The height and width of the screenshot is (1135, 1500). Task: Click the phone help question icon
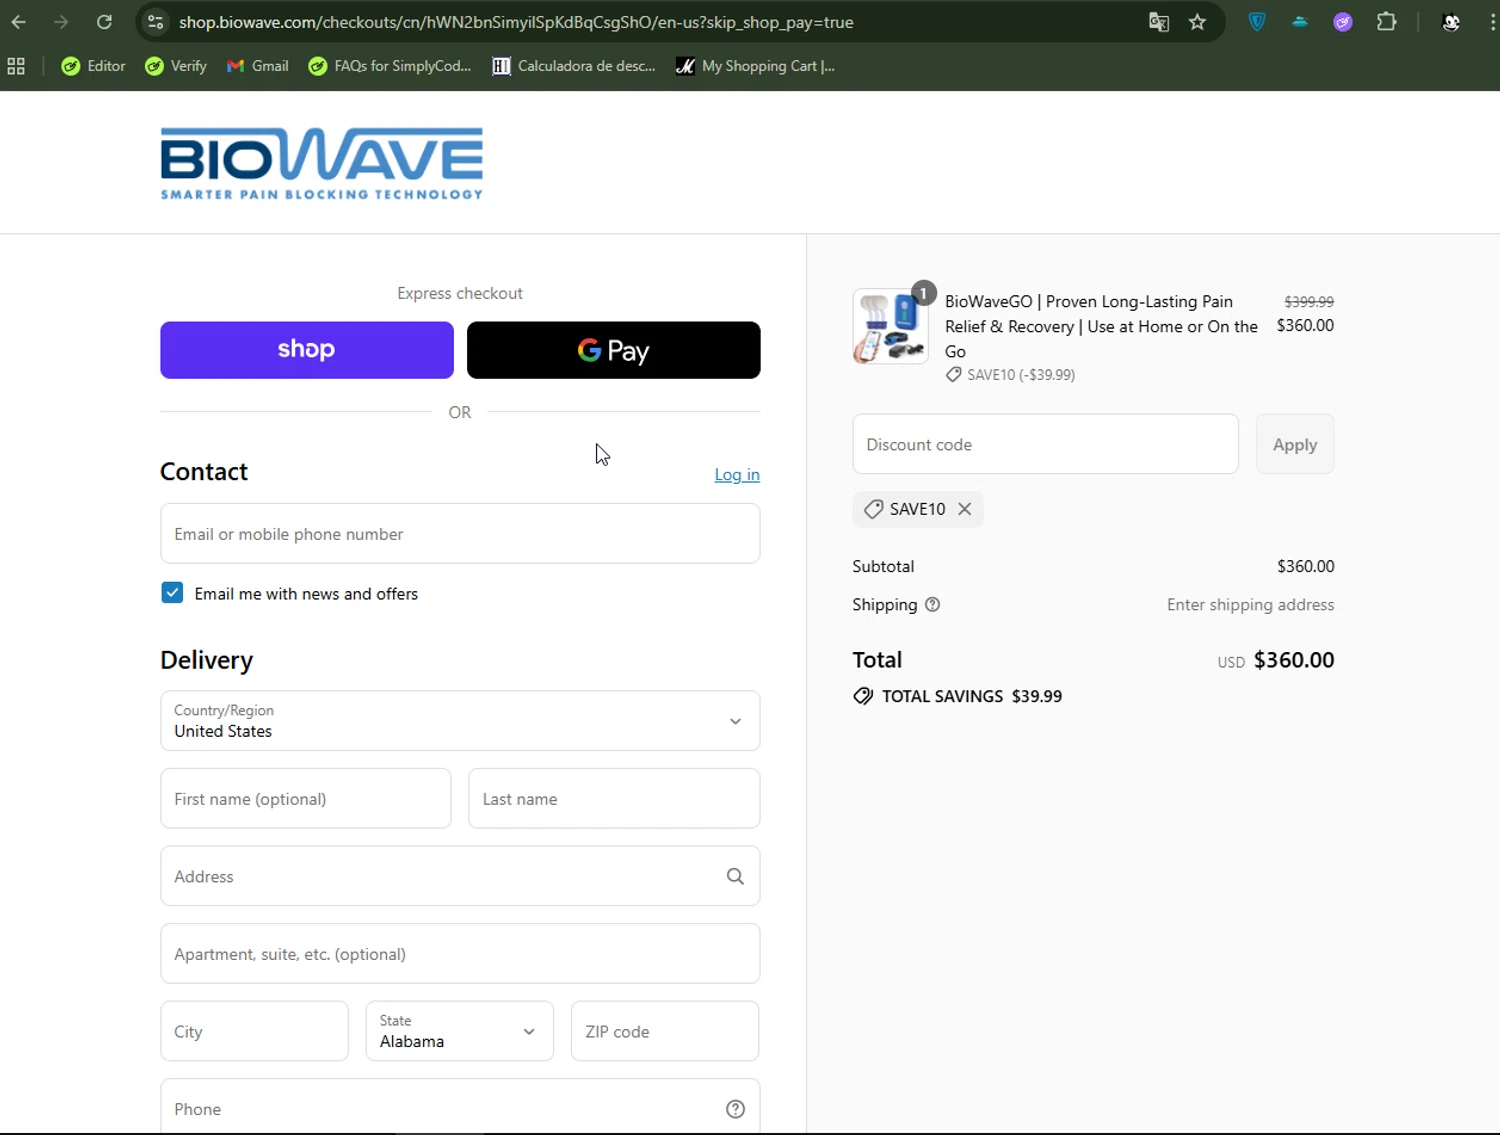tap(735, 1109)
